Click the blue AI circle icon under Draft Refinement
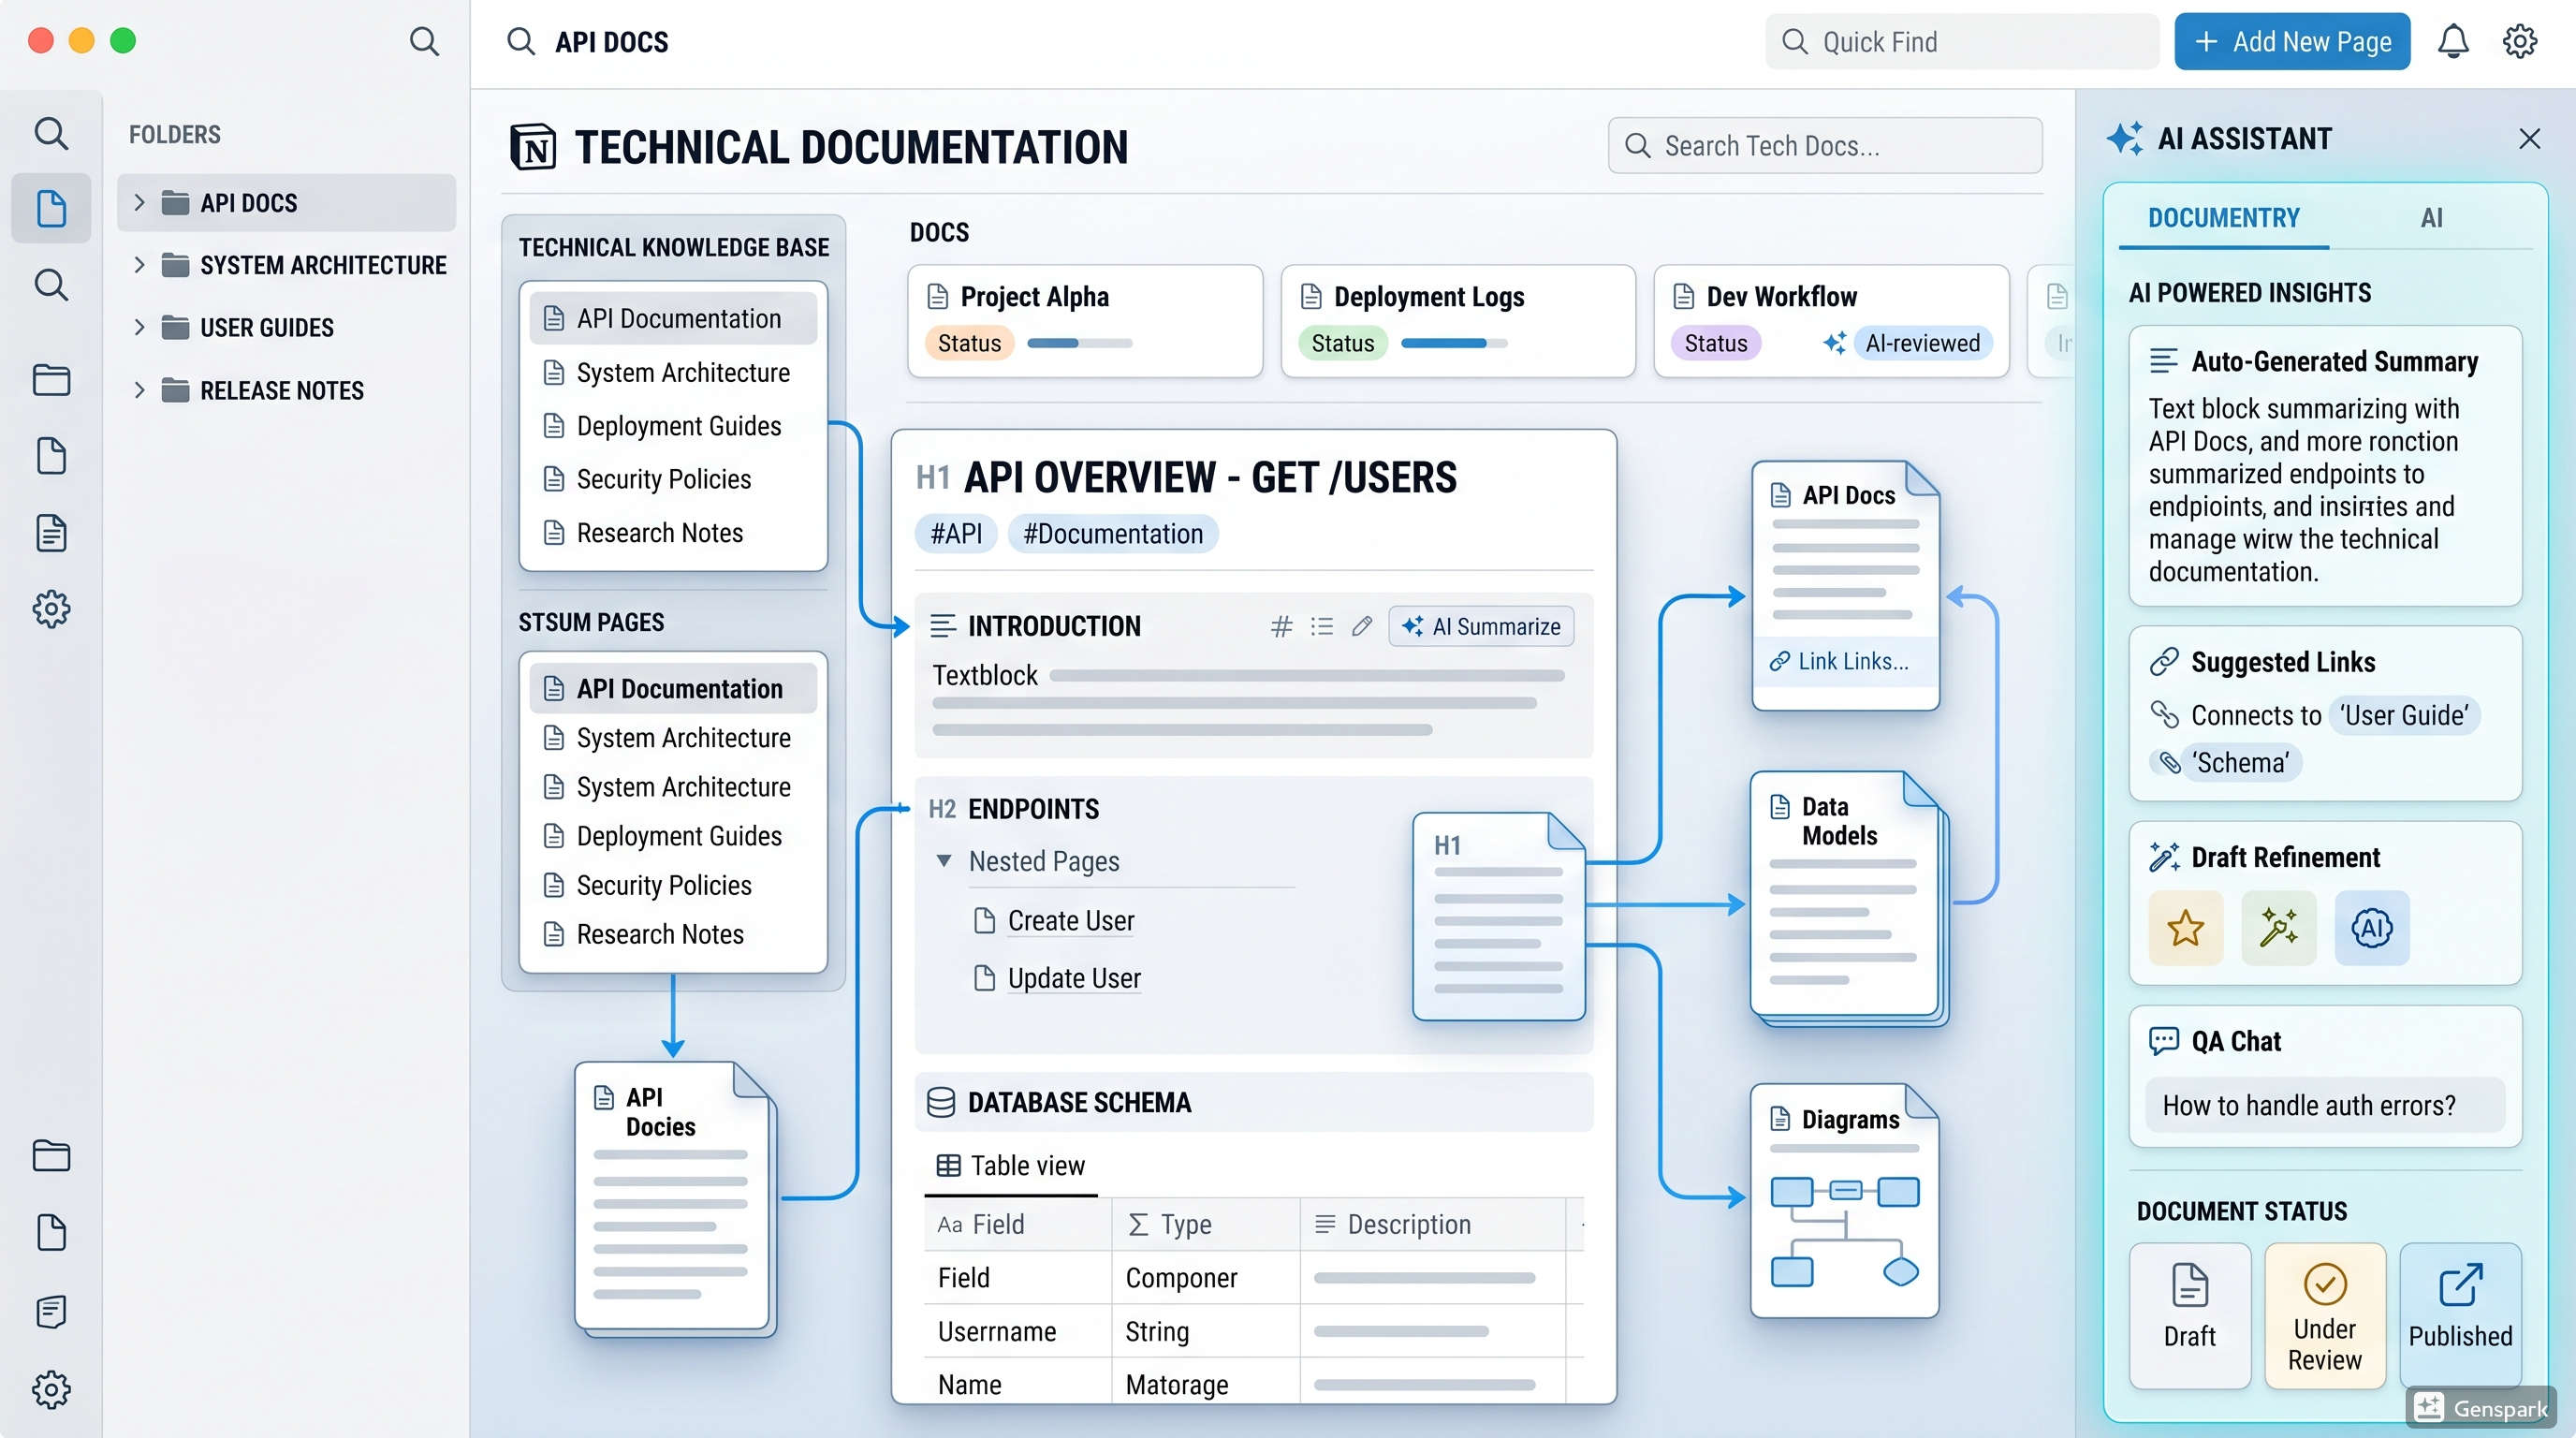Viewport: 2576px width, 1438px height. [x=2371, y=927]
